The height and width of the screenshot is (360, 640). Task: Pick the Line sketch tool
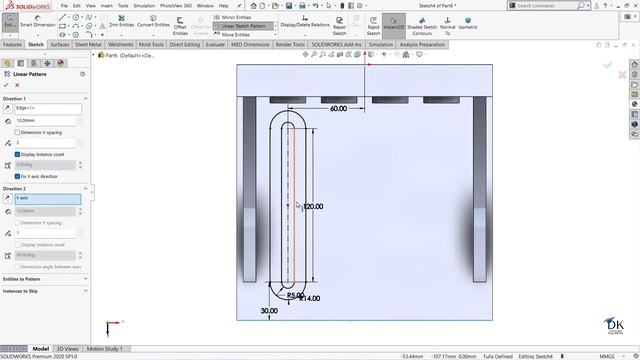(x=62, y=18)
